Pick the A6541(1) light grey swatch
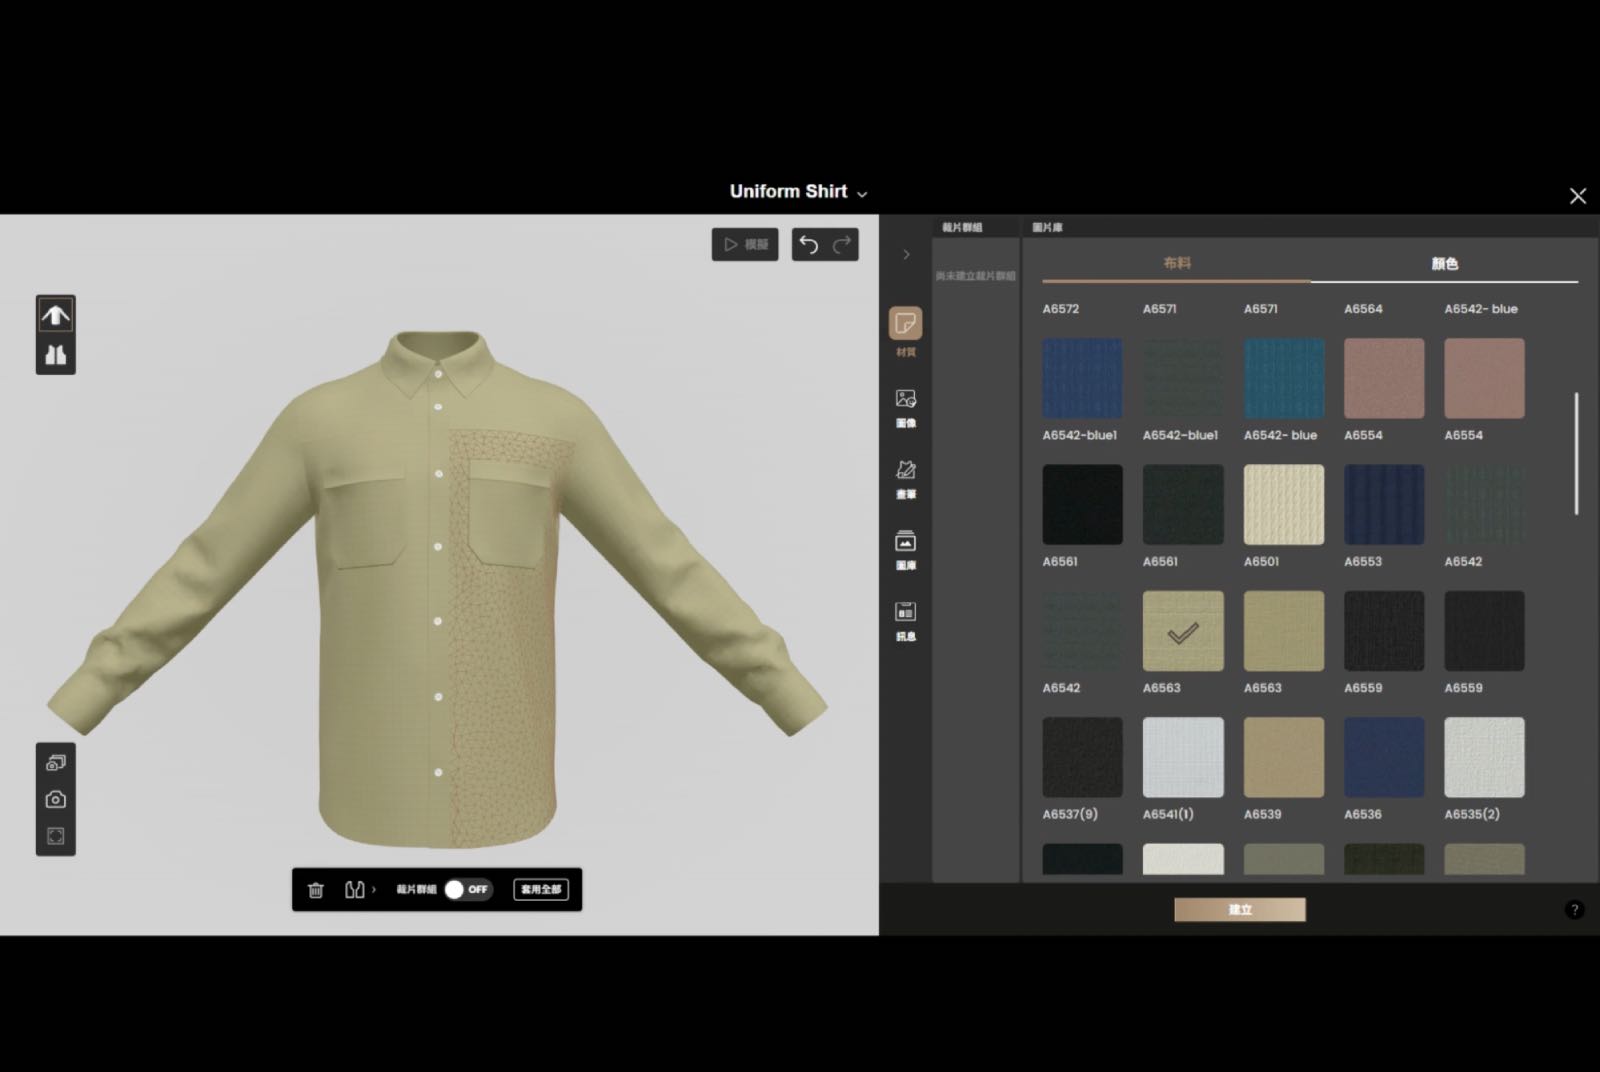Viewport: 1600px width, 1072px height. tap(1183, 757)
